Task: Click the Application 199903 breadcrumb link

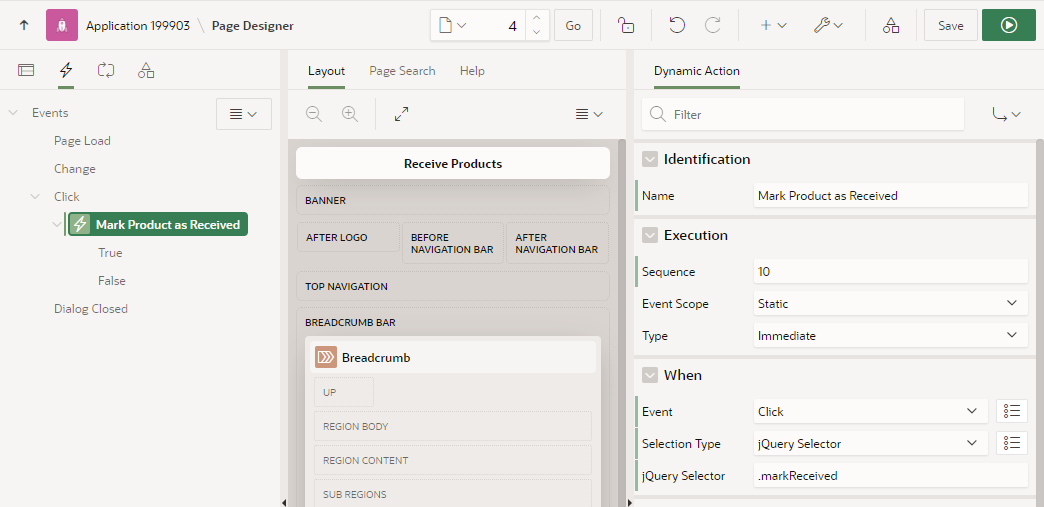Action: pos(138,26)
